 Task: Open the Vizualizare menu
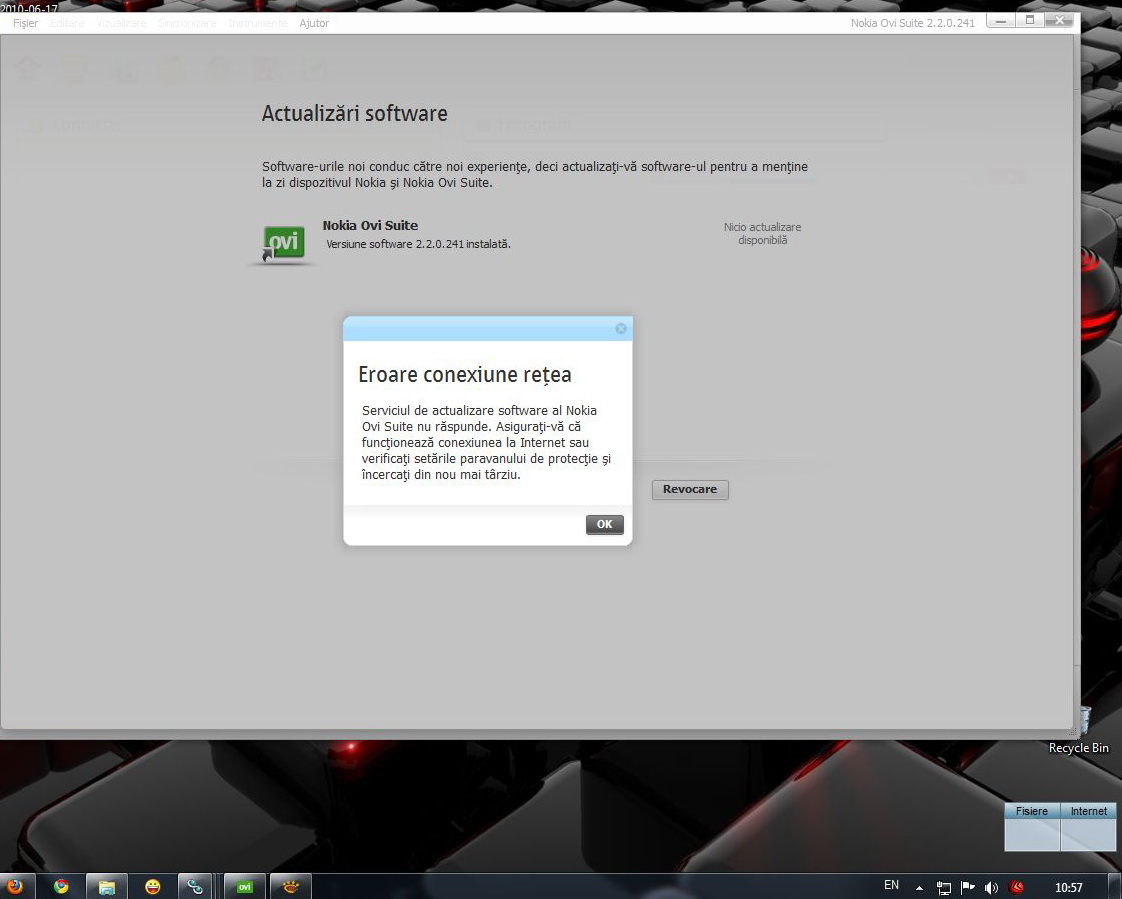click(121, 23)
